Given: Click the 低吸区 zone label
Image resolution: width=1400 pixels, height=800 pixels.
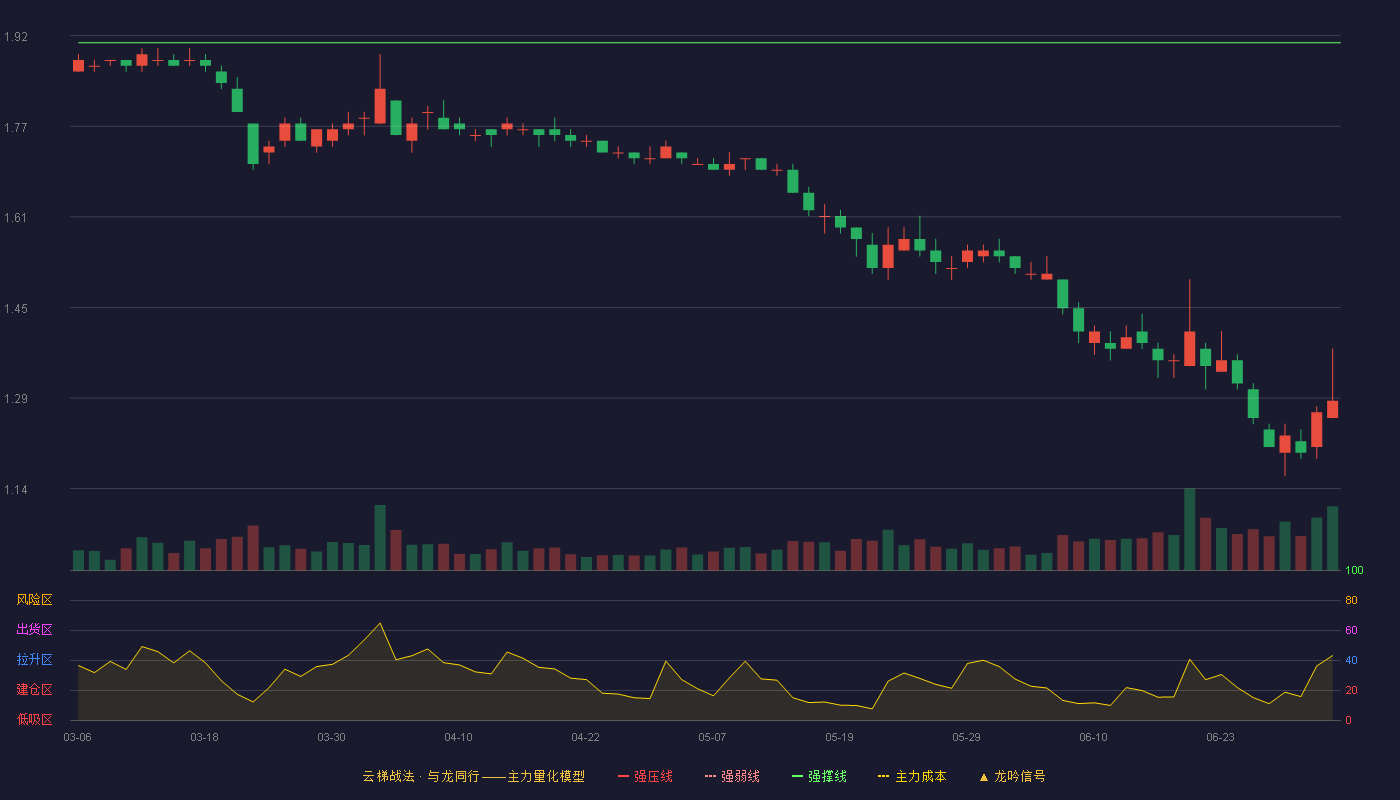Looking at the screenshot, I should (x=34, y=719).
